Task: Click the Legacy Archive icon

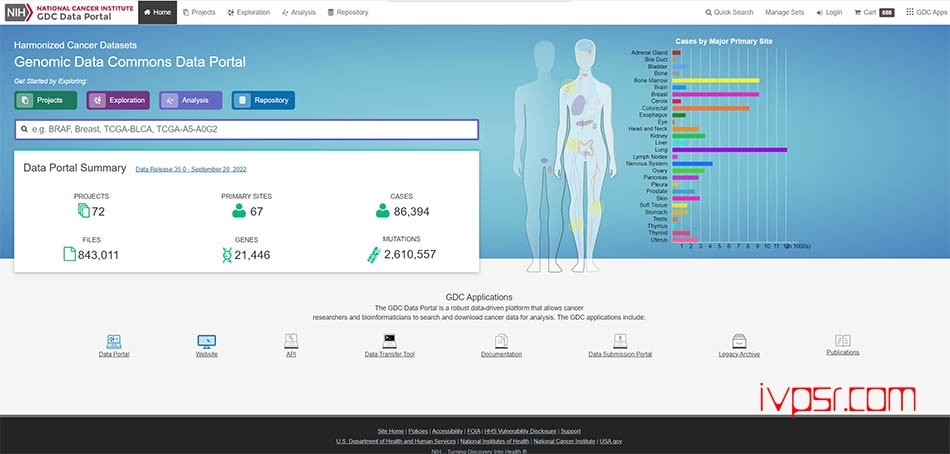Action: [739, 341]
